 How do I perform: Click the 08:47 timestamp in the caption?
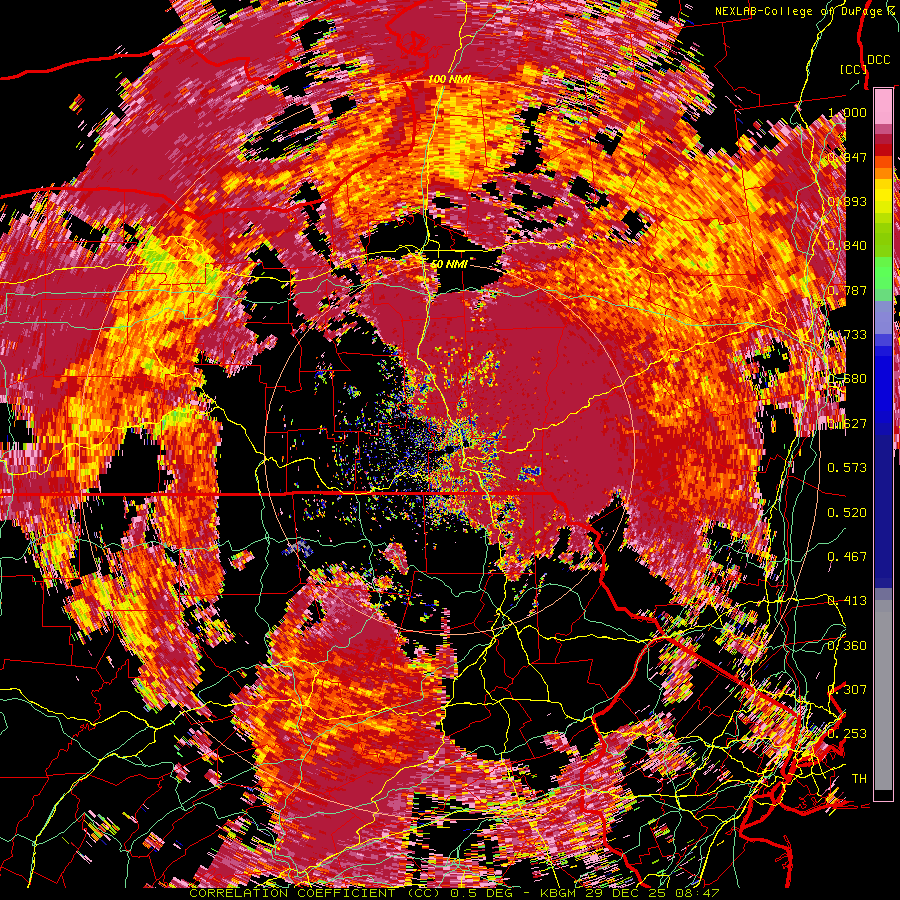pos(699,893)
